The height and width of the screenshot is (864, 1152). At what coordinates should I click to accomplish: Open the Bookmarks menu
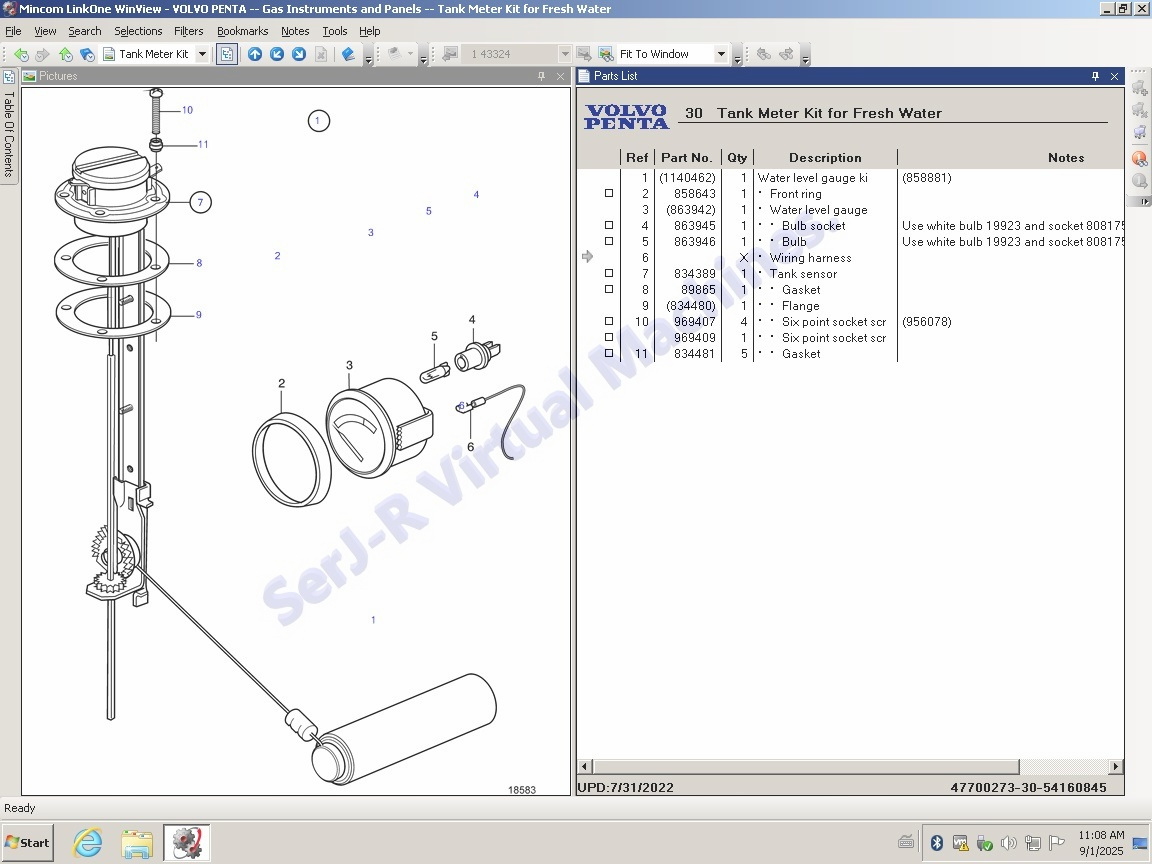click(x=242, y=31)
